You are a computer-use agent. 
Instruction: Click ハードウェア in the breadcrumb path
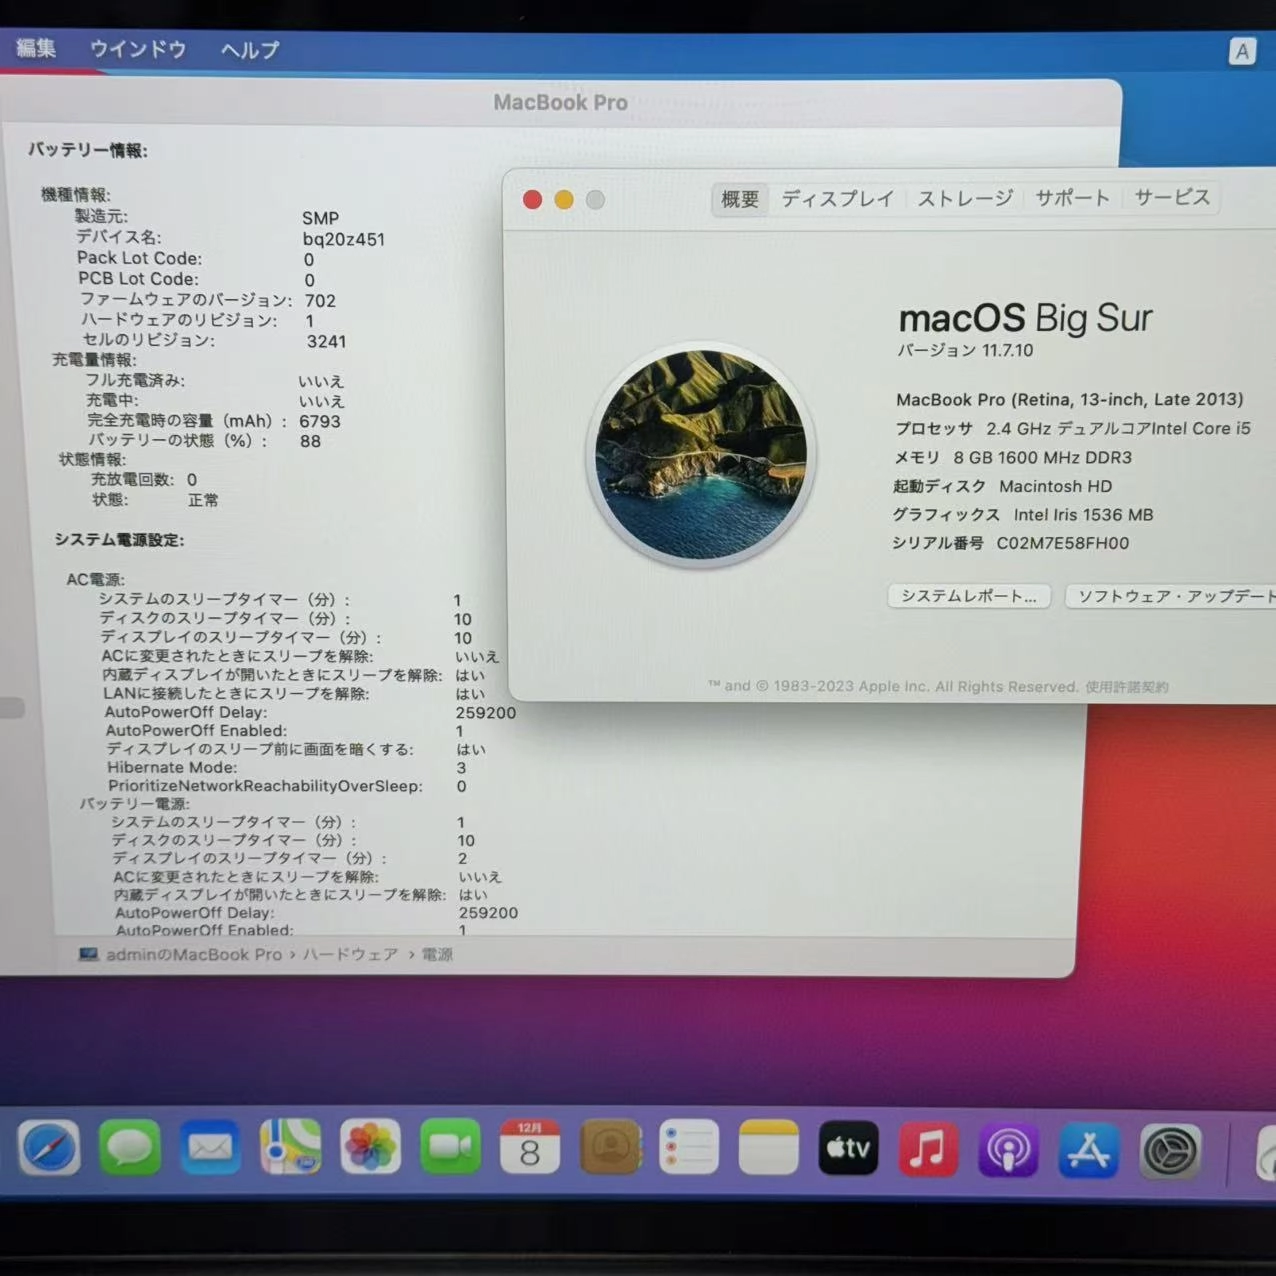(x=352, y=954)
